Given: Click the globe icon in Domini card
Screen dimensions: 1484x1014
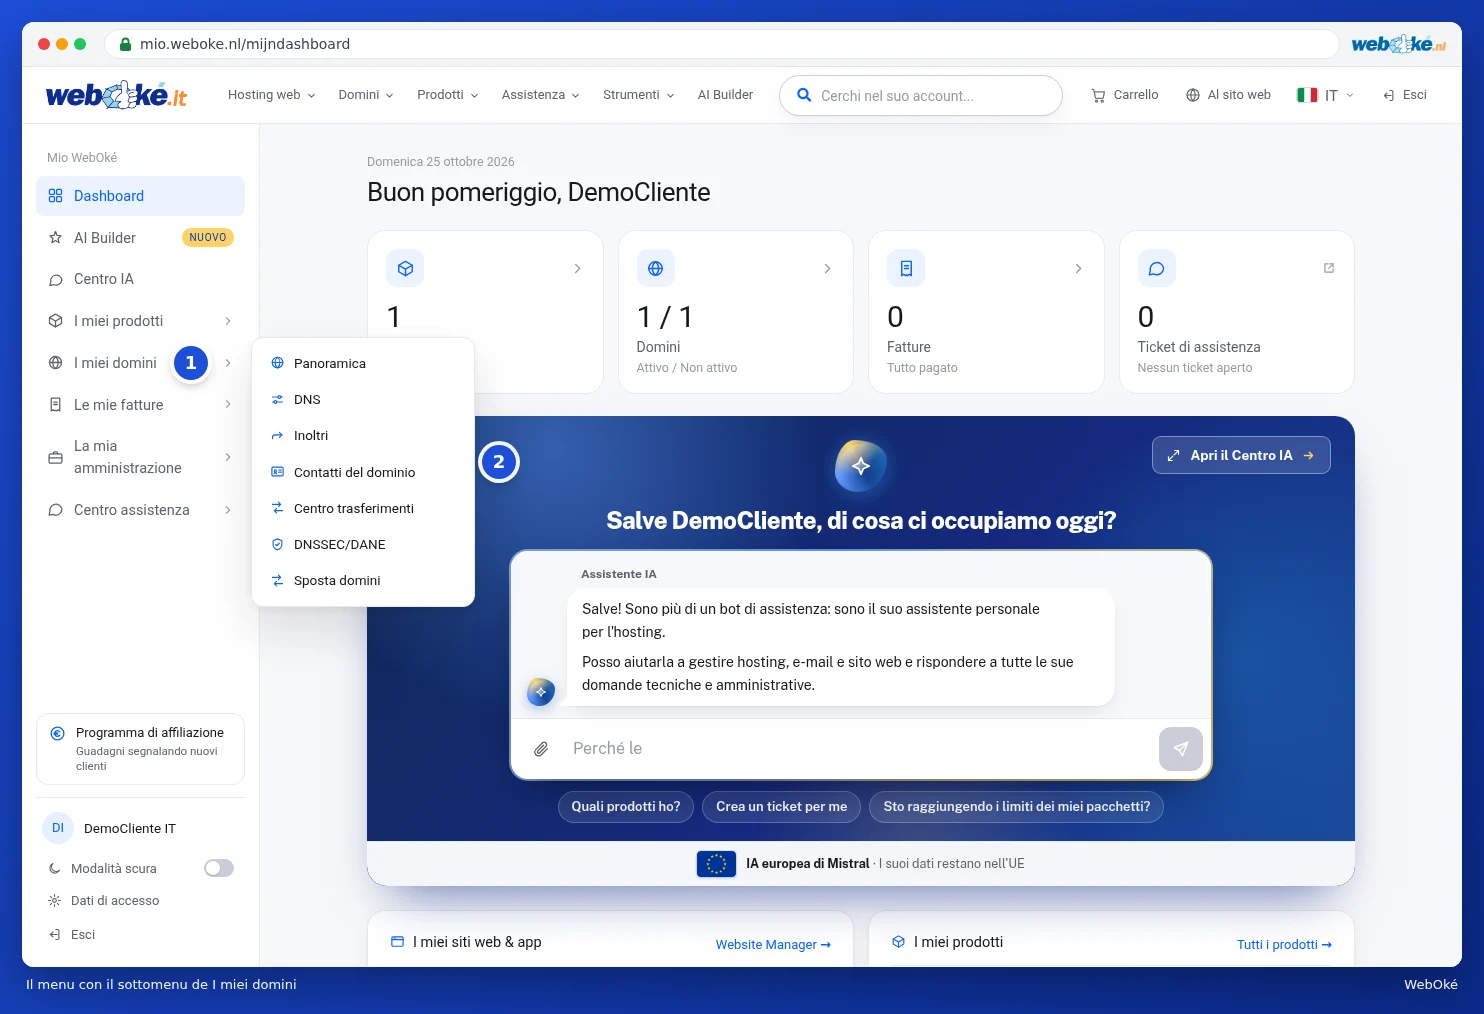Looking at the screenshot, I should pos(655,268).
